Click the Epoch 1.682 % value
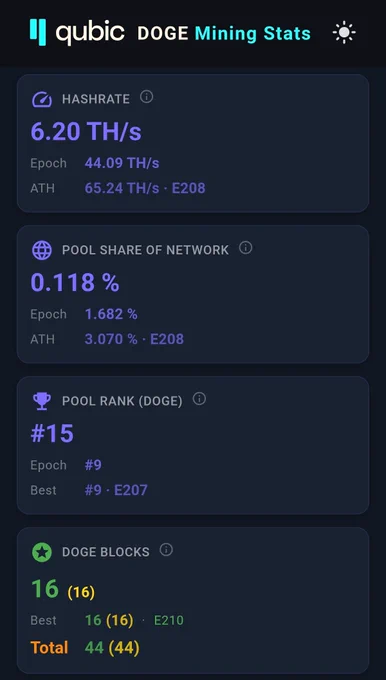 [111, 314]
